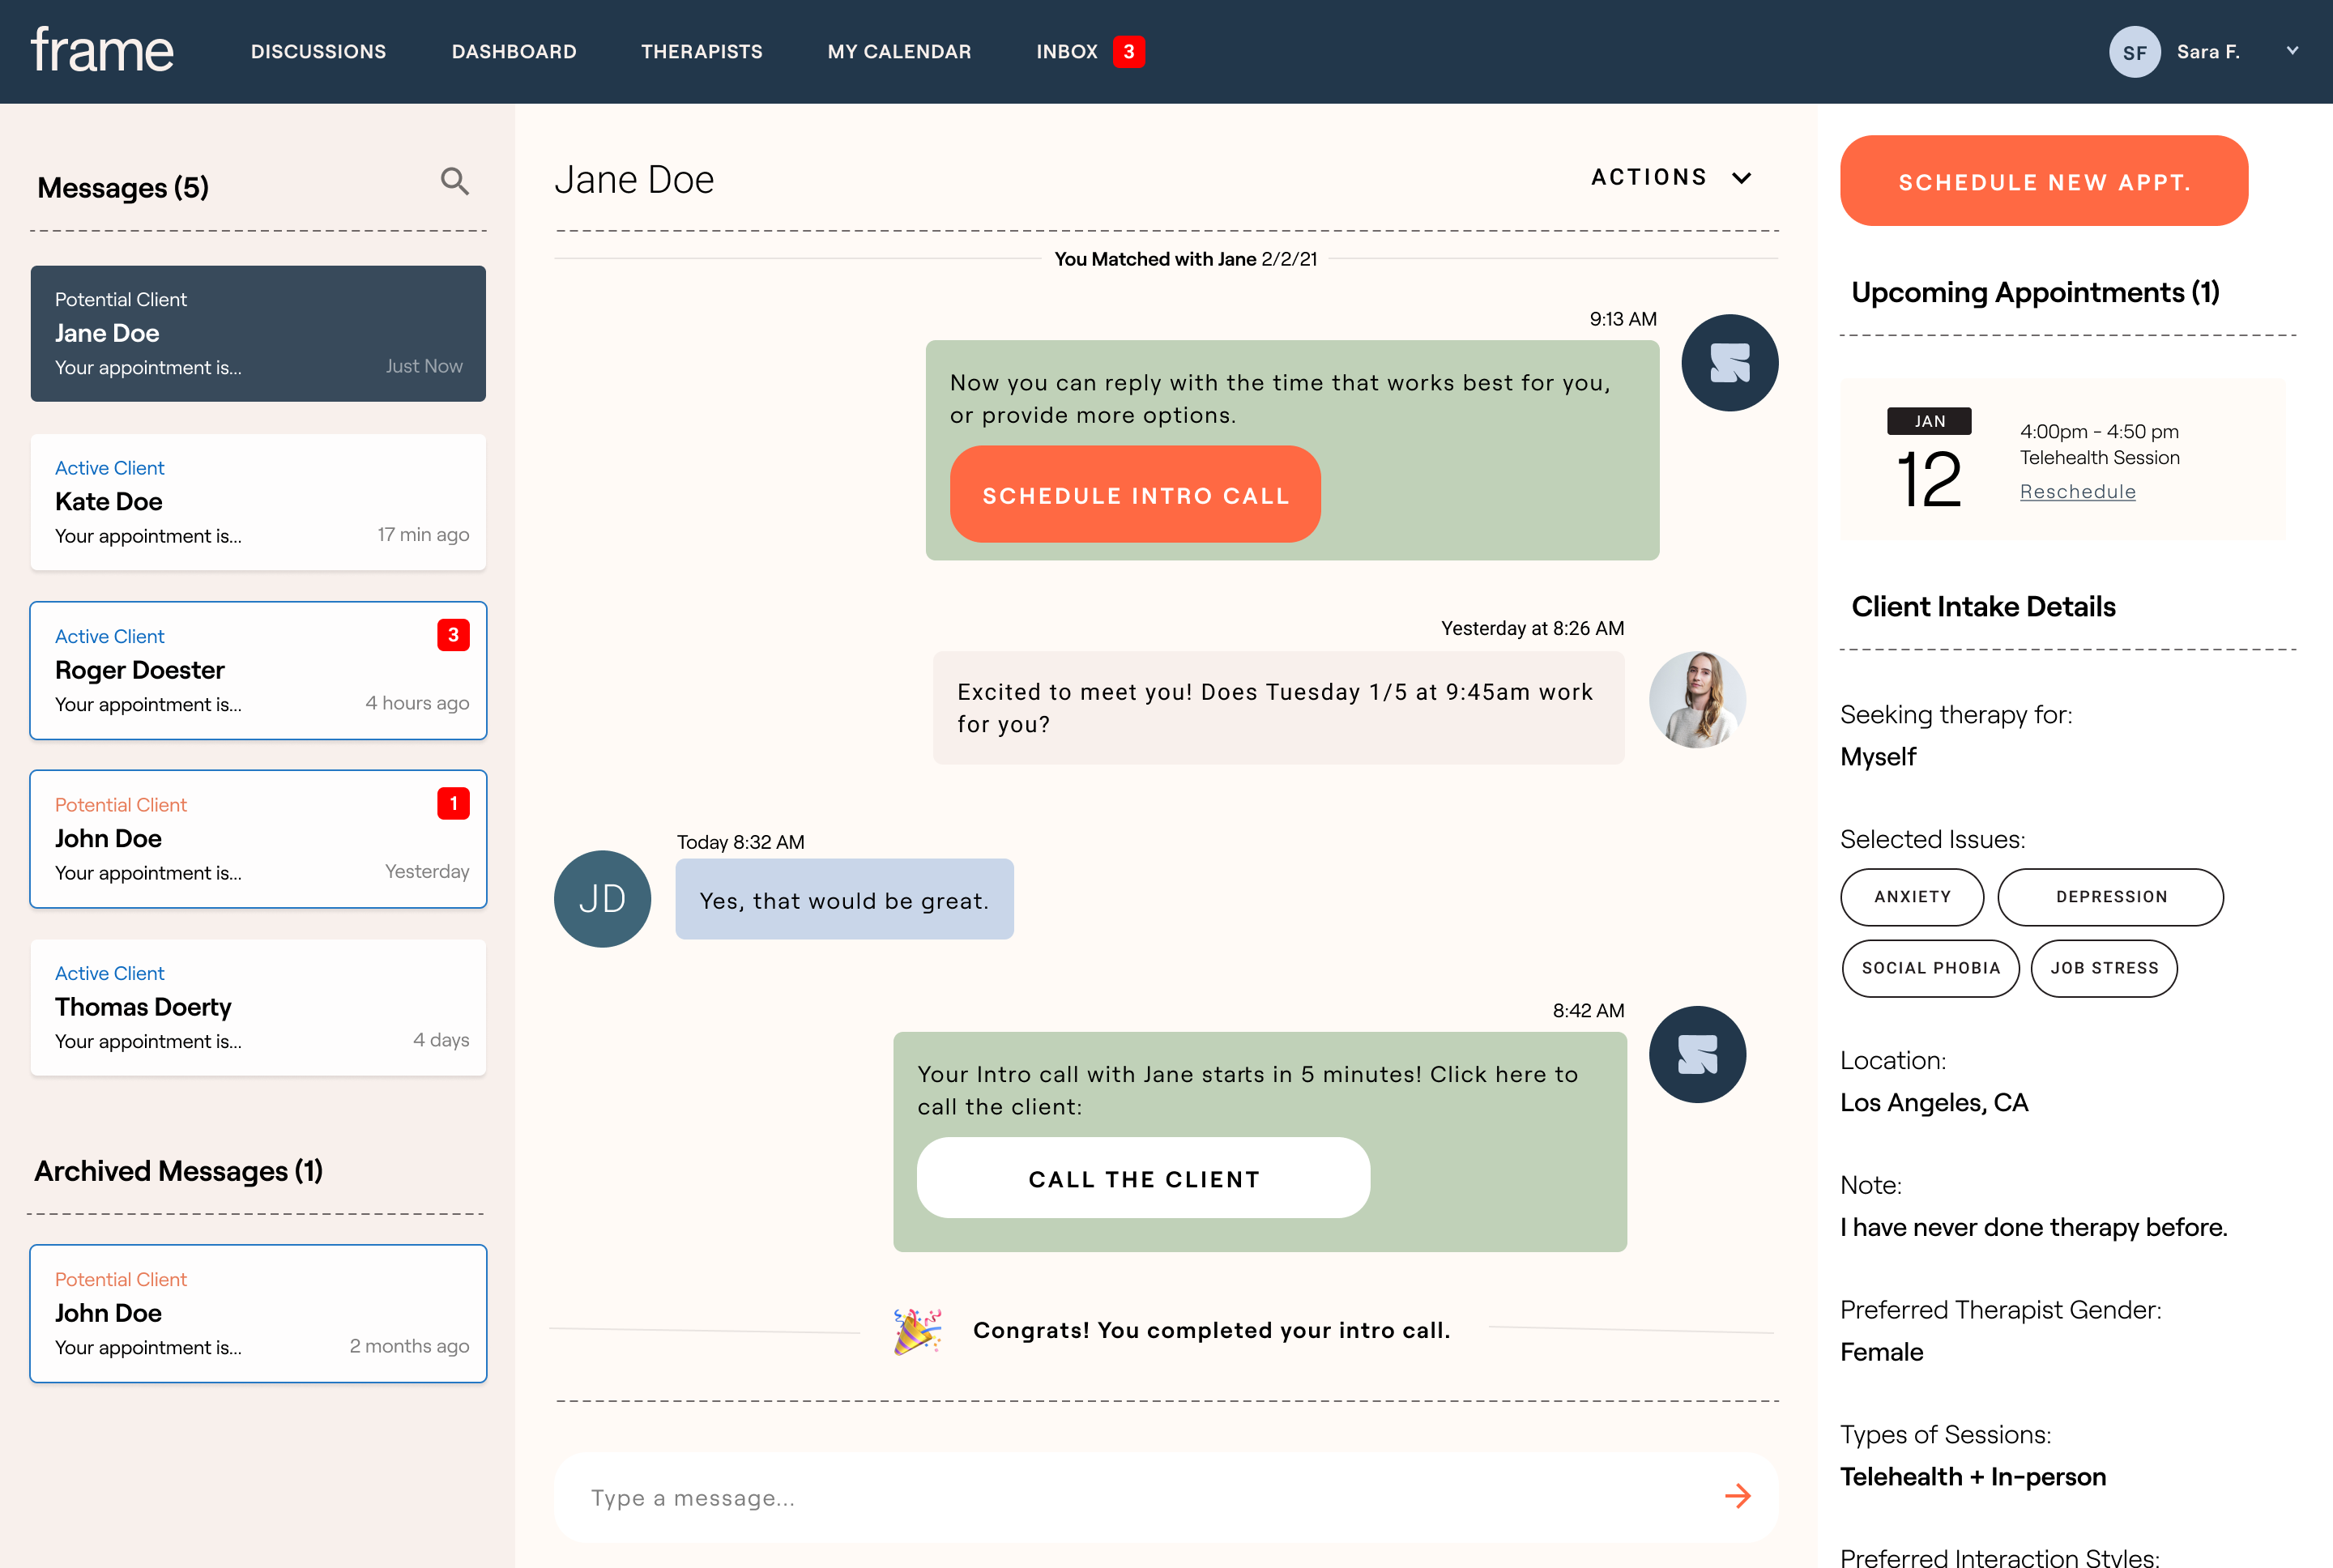Go to My Calendar in navigation
Screen dimensions: 2333x1568
tap(899, 51)
